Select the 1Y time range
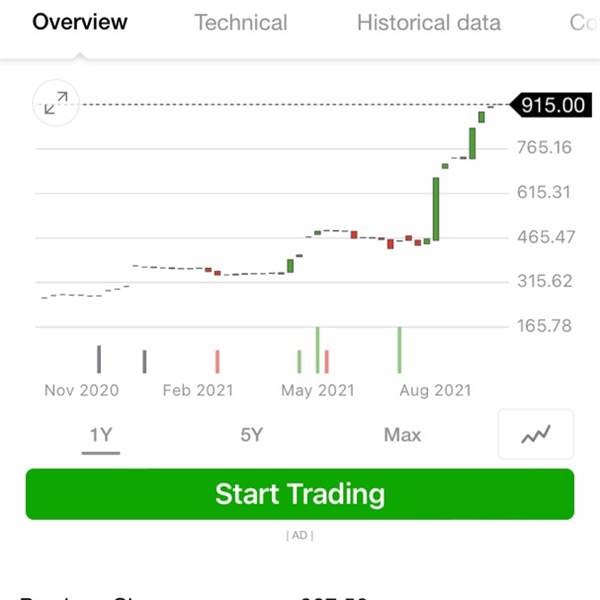Screen dimensions: 600x600 coord(101,435)
